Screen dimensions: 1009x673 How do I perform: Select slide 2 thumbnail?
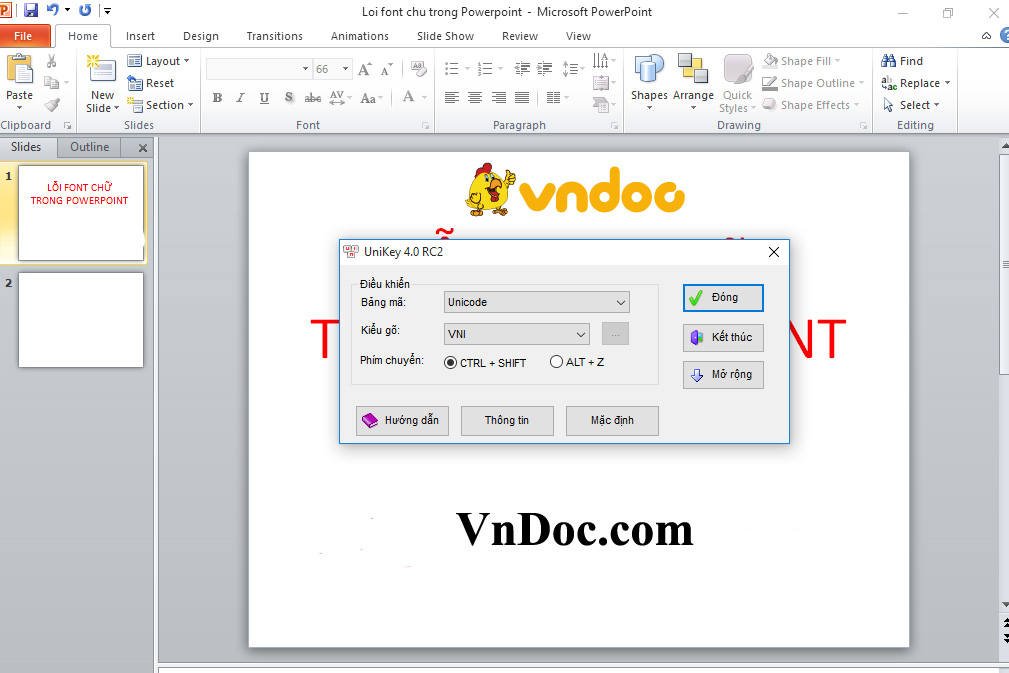coord(81,319)
